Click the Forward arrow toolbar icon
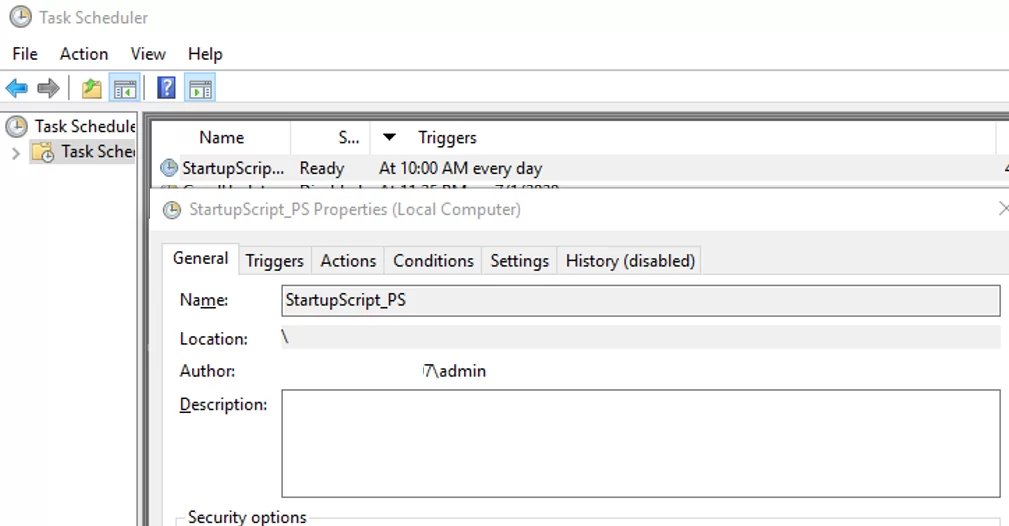The width and height of the screenshot is (1009, 526). 48,88
